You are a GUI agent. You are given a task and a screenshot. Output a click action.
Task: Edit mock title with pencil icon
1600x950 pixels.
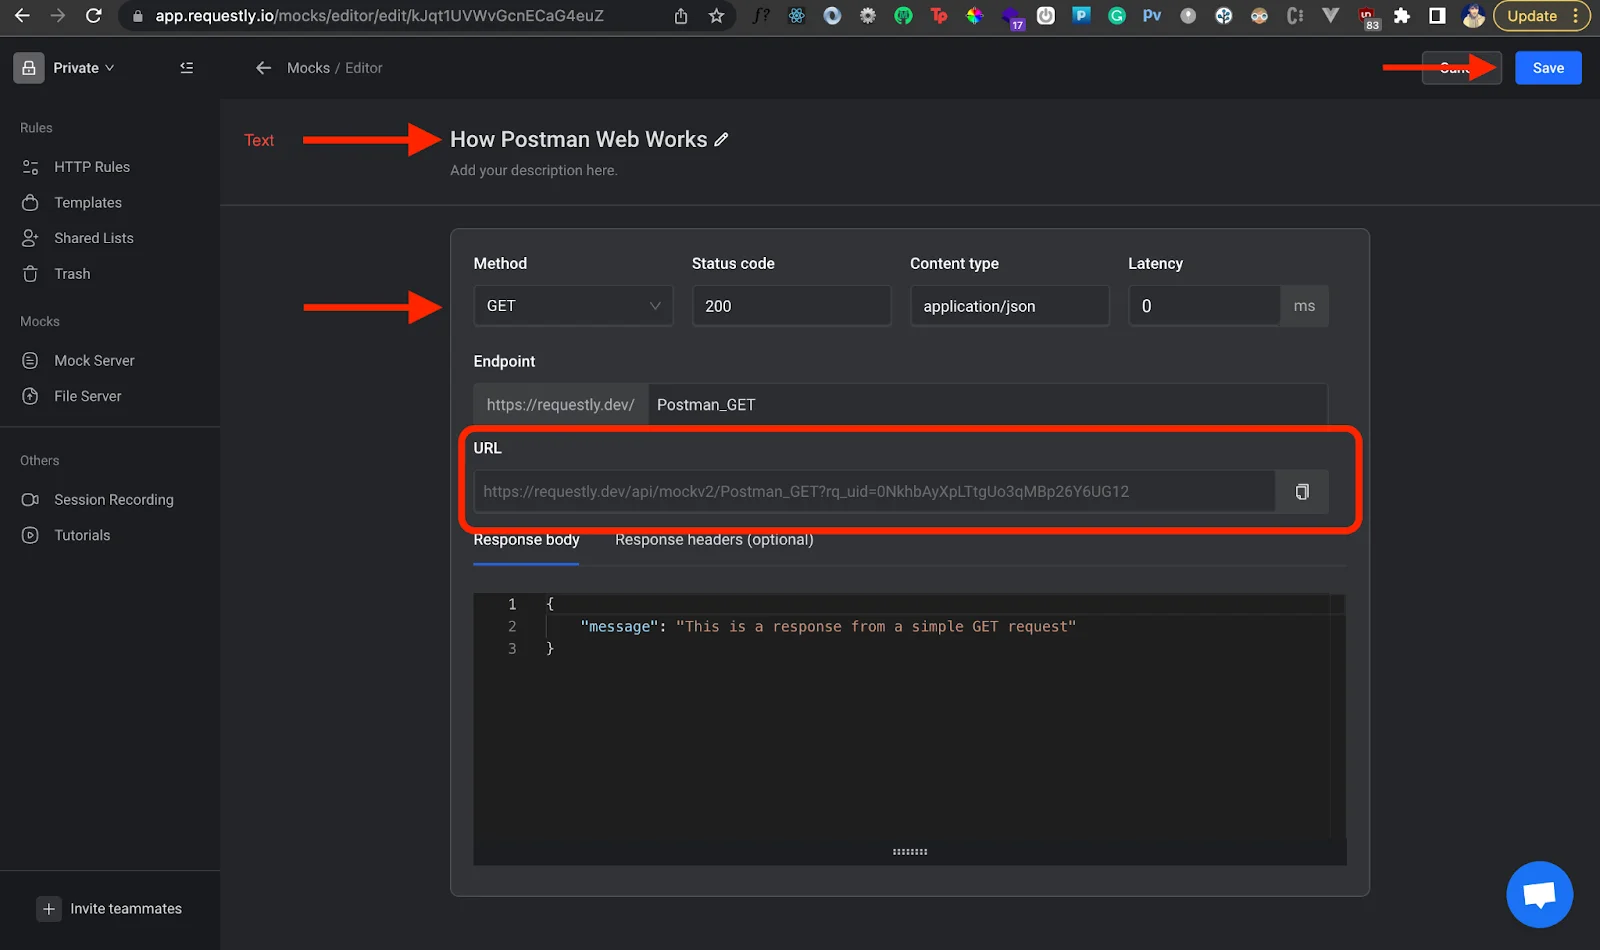(x=721, y=140)
